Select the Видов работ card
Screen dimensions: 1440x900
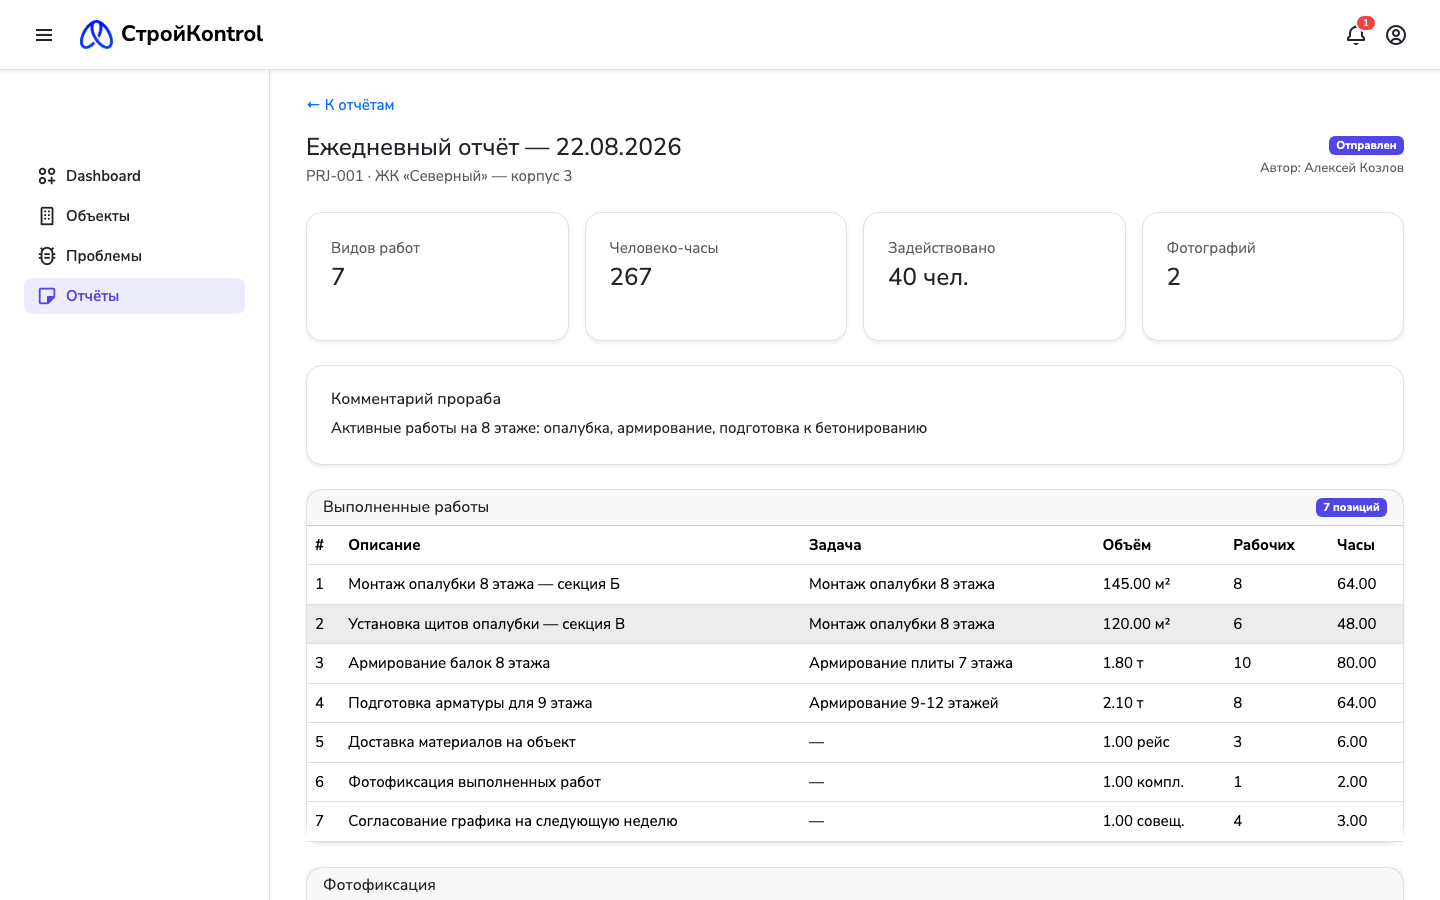pyautogui.click(x=437, y=276)
